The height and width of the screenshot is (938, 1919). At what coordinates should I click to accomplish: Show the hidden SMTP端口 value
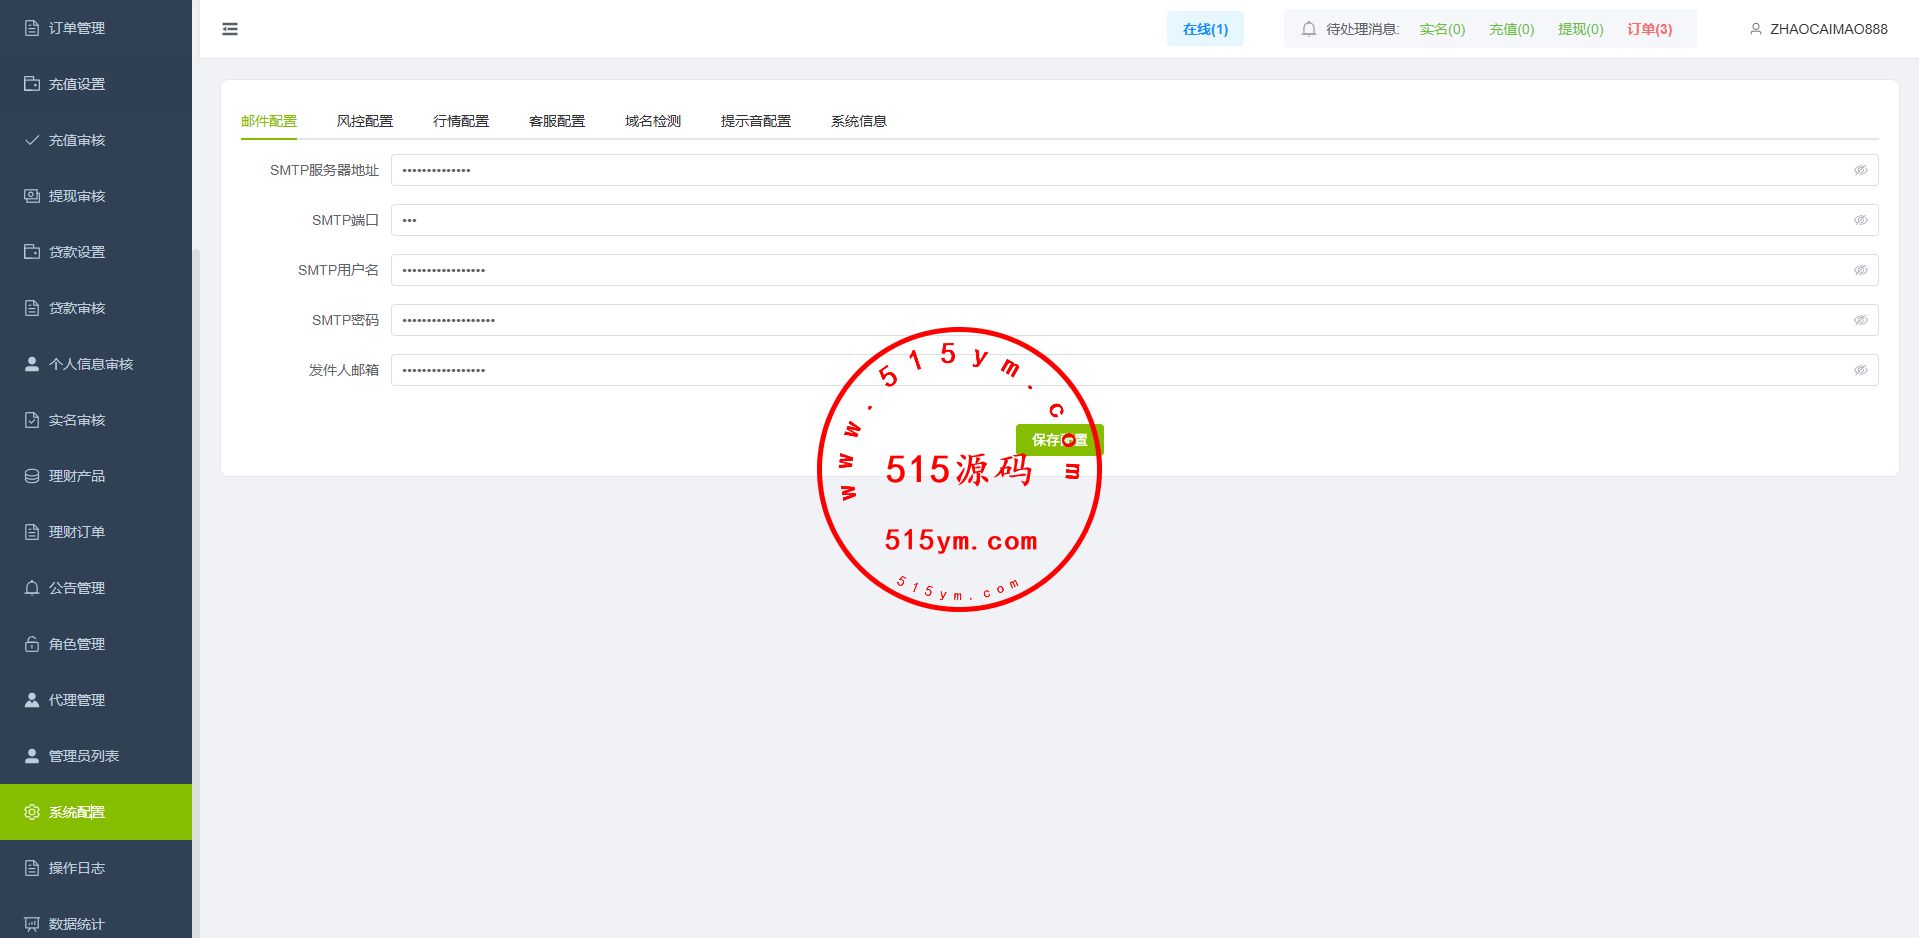[1860, 220]
